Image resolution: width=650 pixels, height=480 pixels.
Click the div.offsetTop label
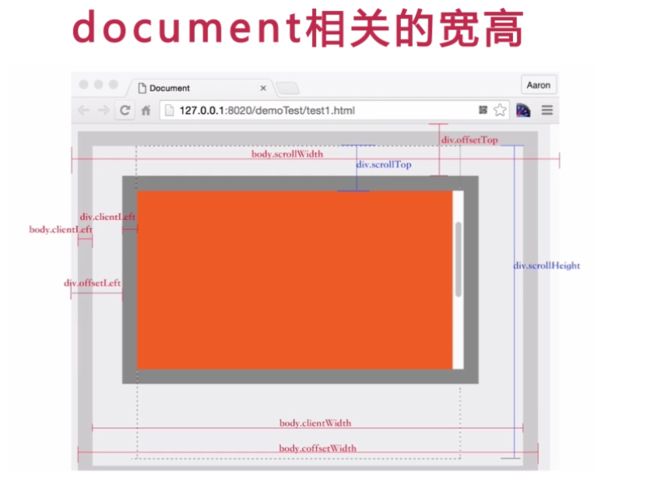click(x=469, y=140)
